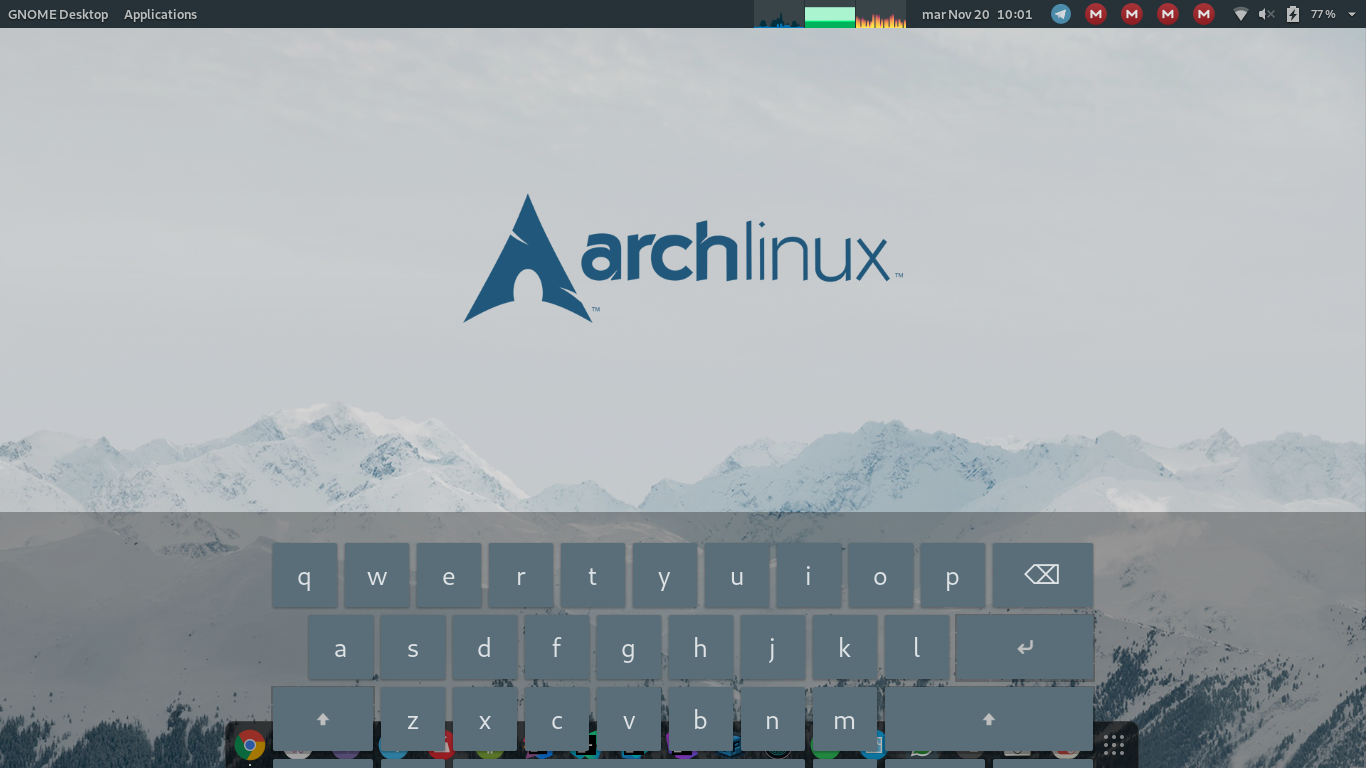Tap the d key
Viewport: 1366px width, 768px height.
coord(485,647)
